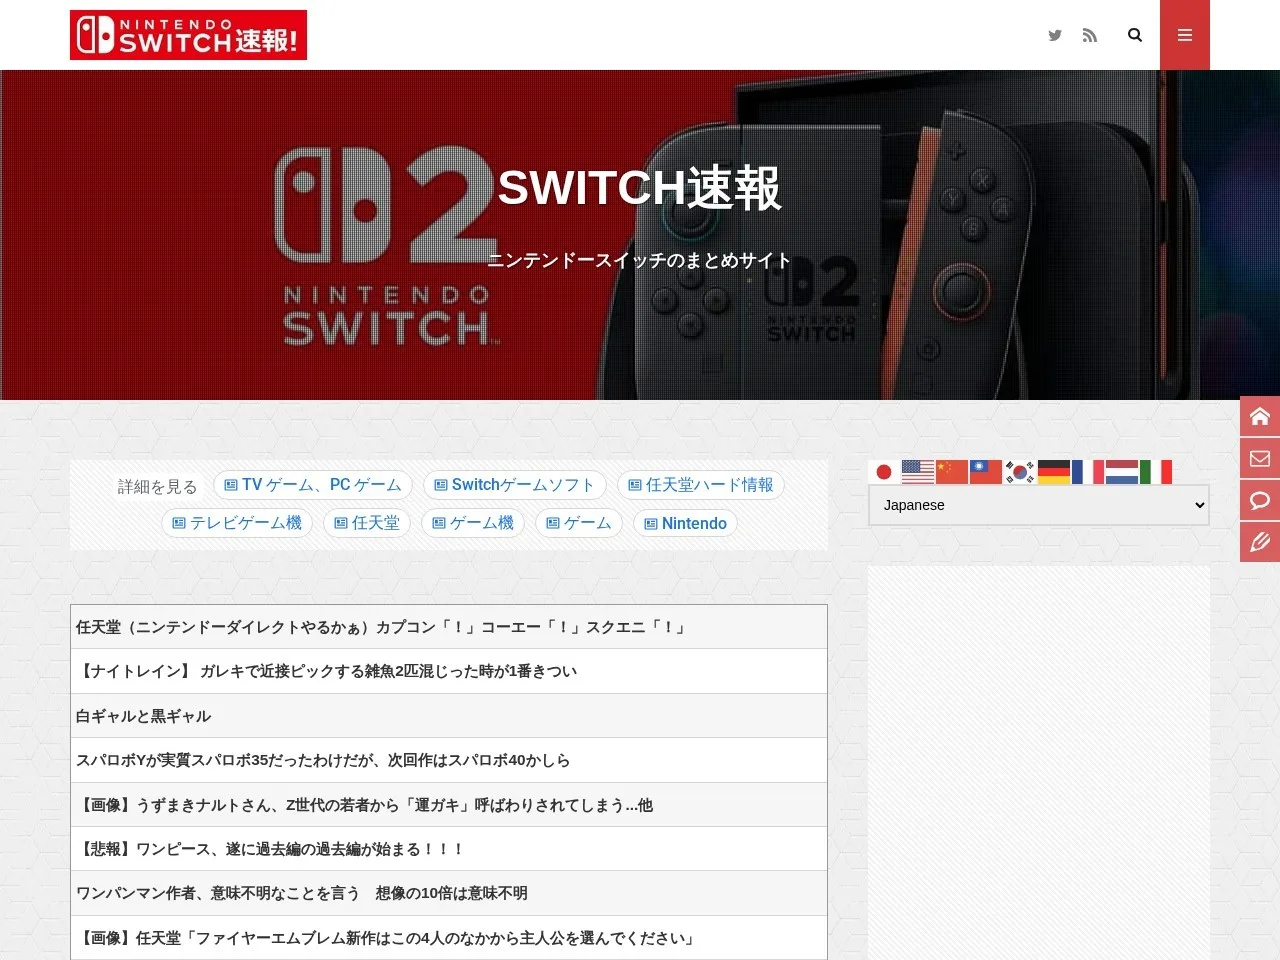Image resolution: width=1280 pixels, height=960 pixels.
Task: Click the envelope mail side button
Action: (1260, 458)
